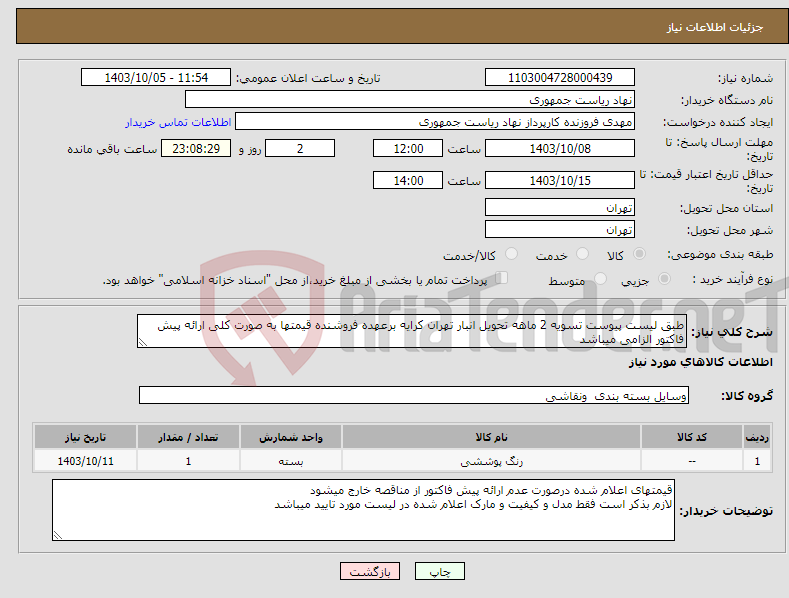Click the نام کالا column header
789x598 pixels.
(491, 437)
